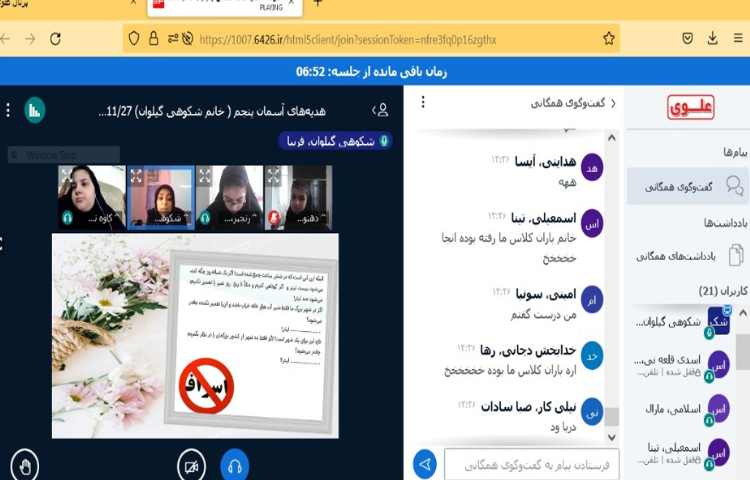This screenshot has width=750, height=480.
Task: Open the browser downloads arrow
Action: tap(712, 38)
